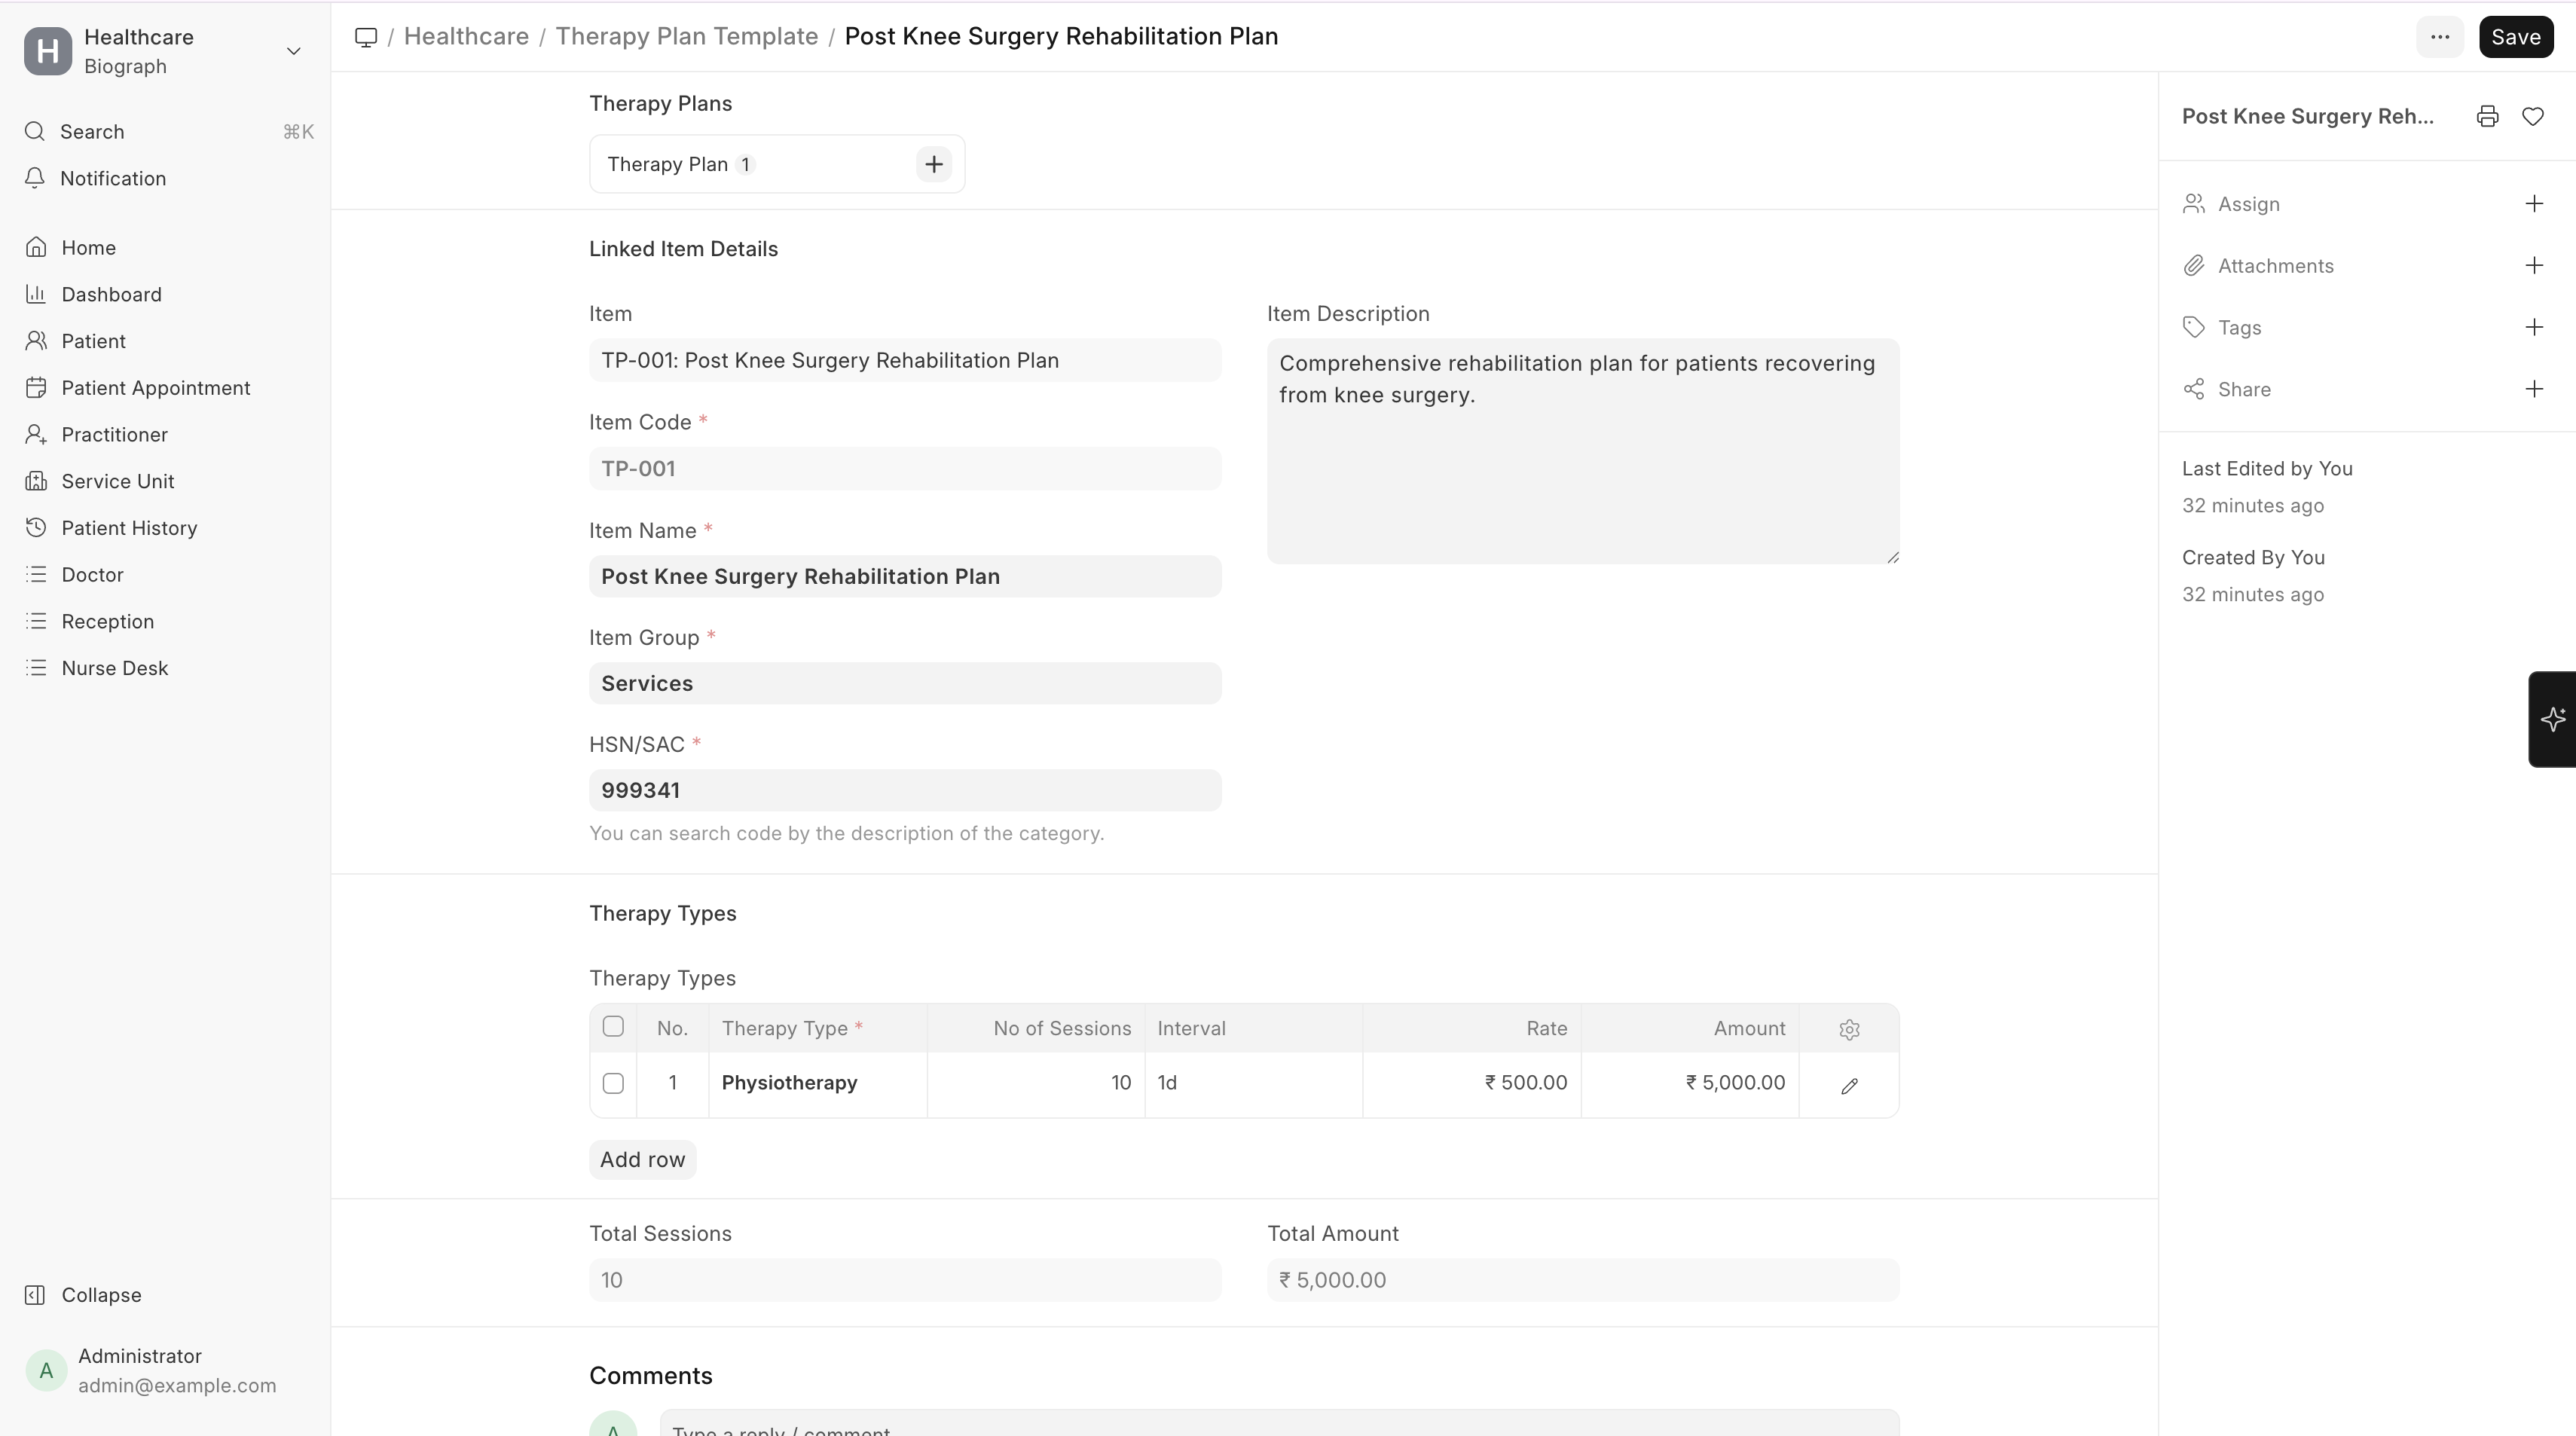Click the Save button
Viewport: 2576px width, 1436px height.
(x=2516, y=37)
